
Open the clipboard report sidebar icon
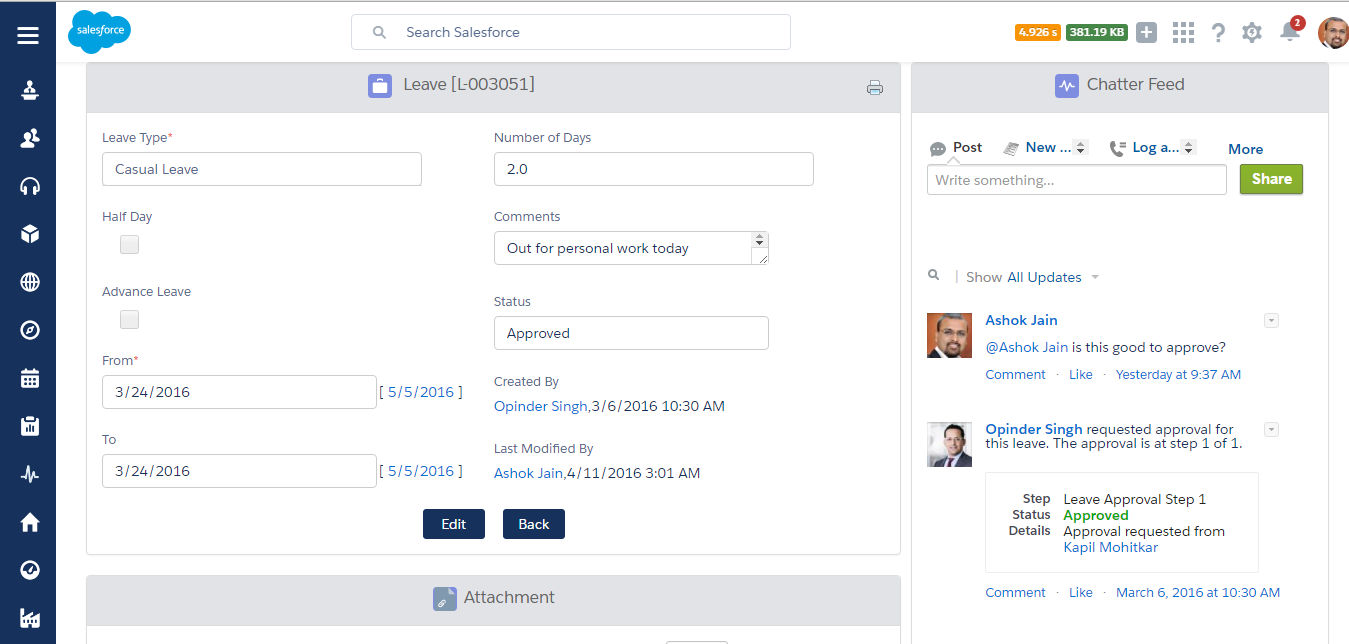pos(30,426)
